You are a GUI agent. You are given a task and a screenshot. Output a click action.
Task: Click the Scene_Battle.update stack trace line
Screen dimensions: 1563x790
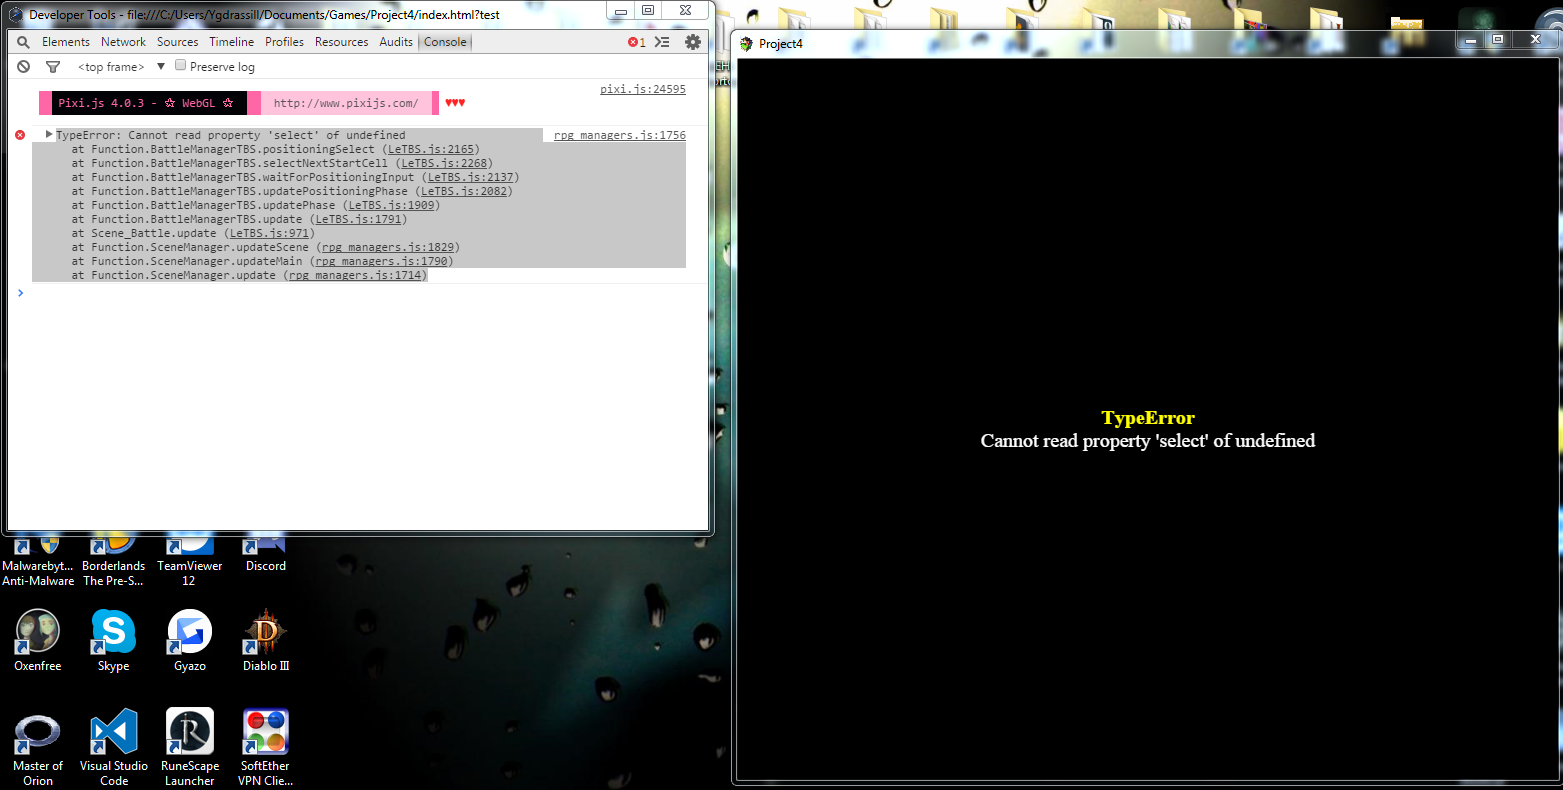(193, 233)
